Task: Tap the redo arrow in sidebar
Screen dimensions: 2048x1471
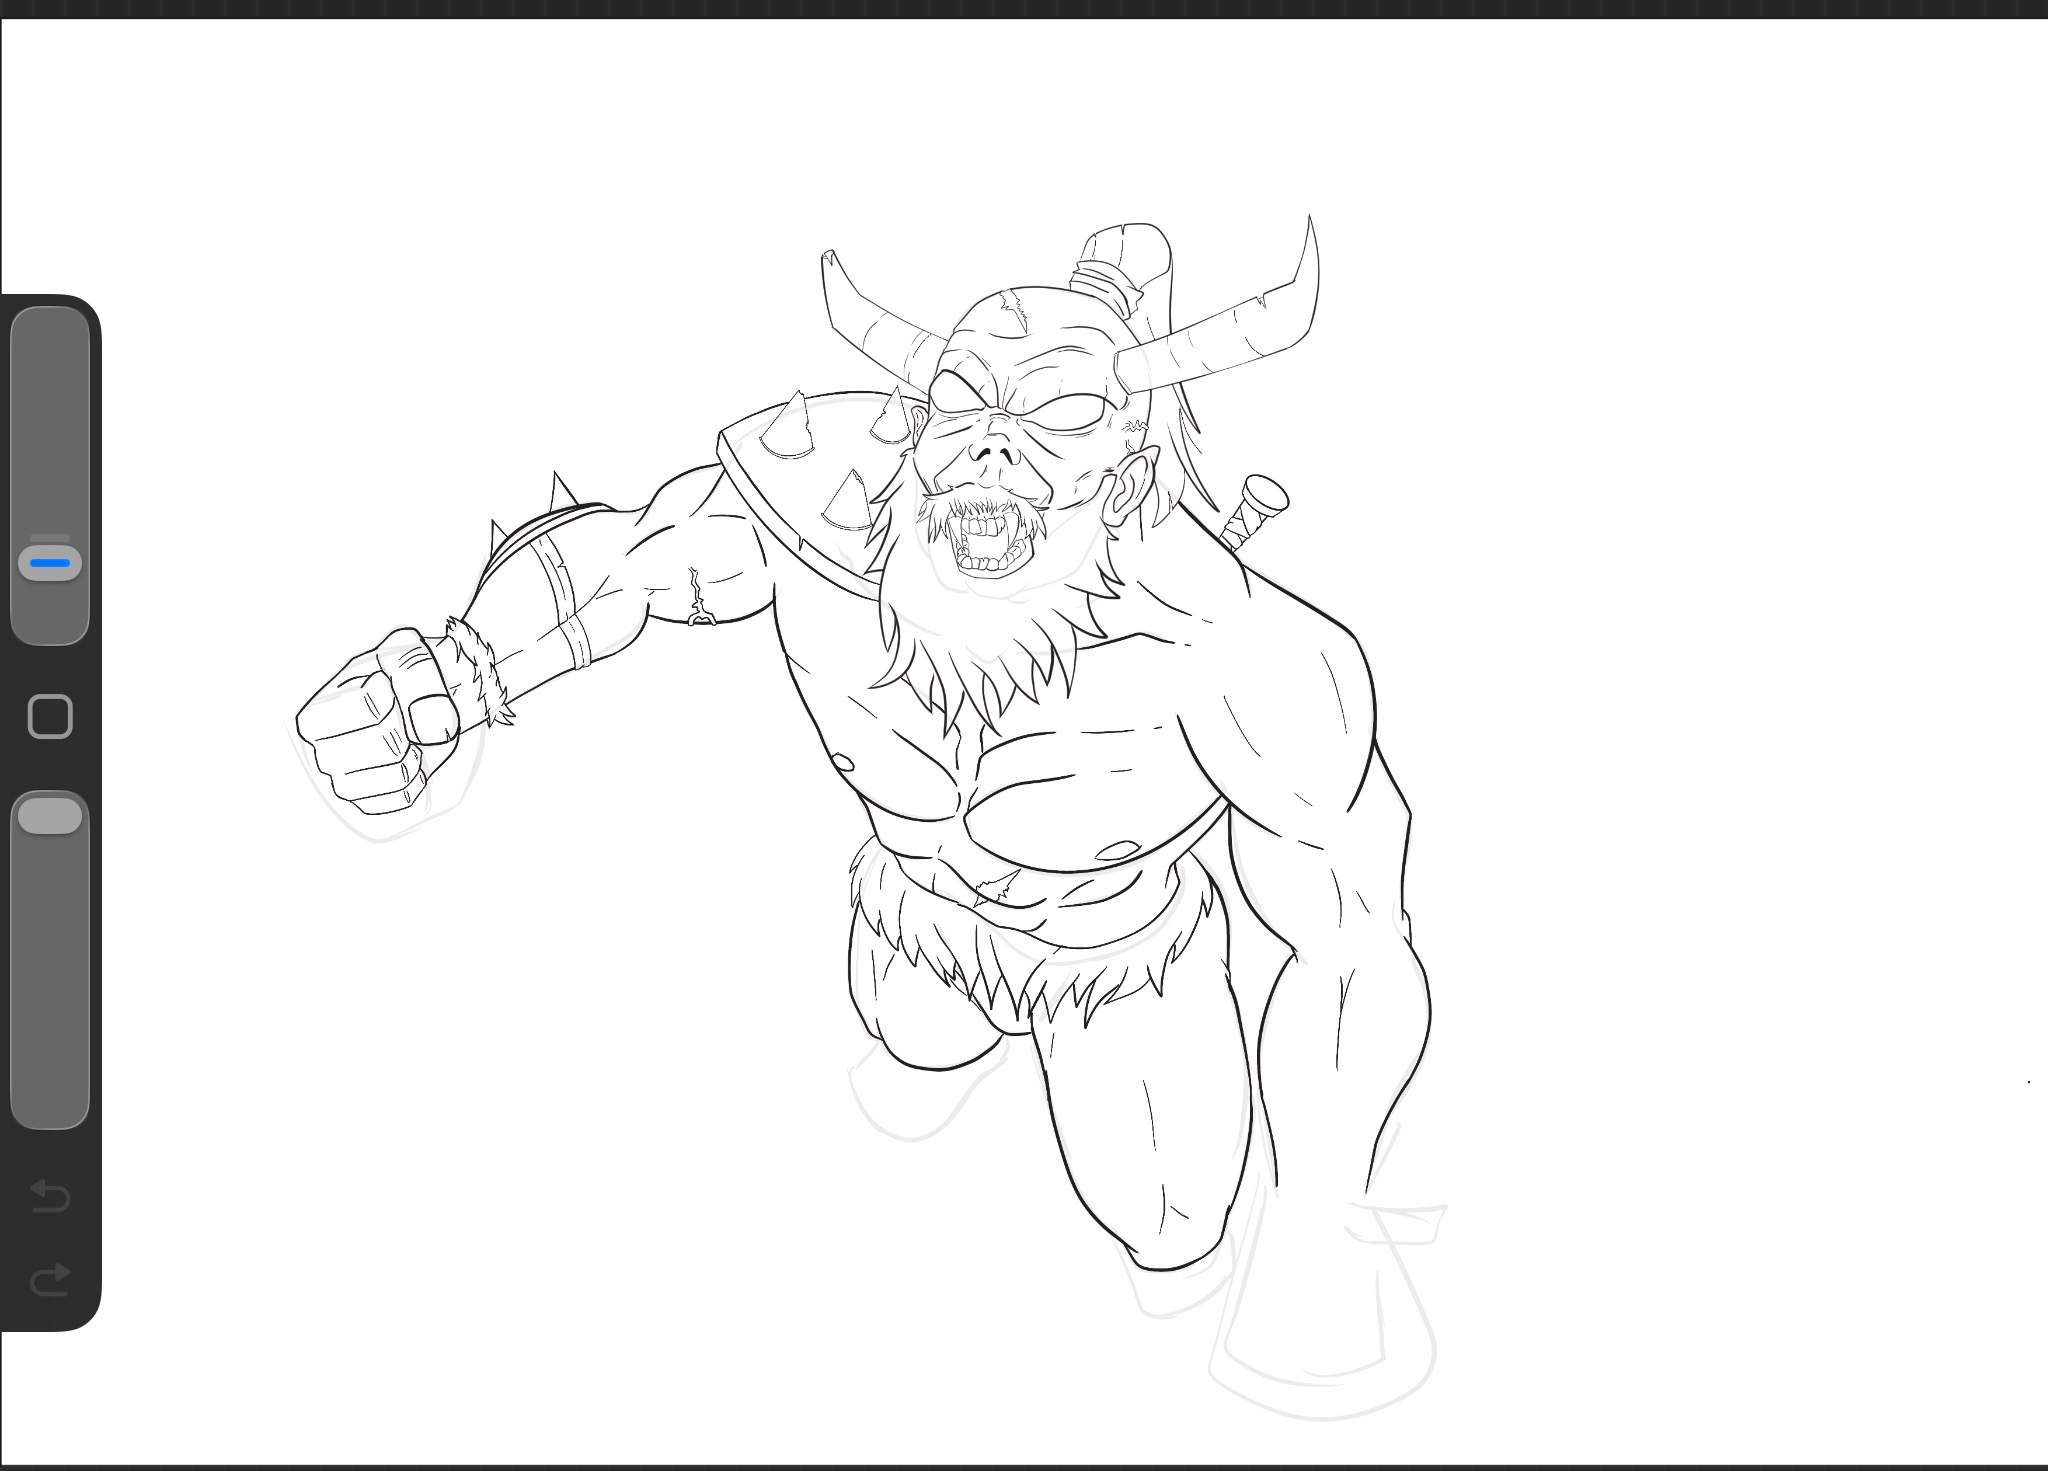Action: click(50, 1279)
